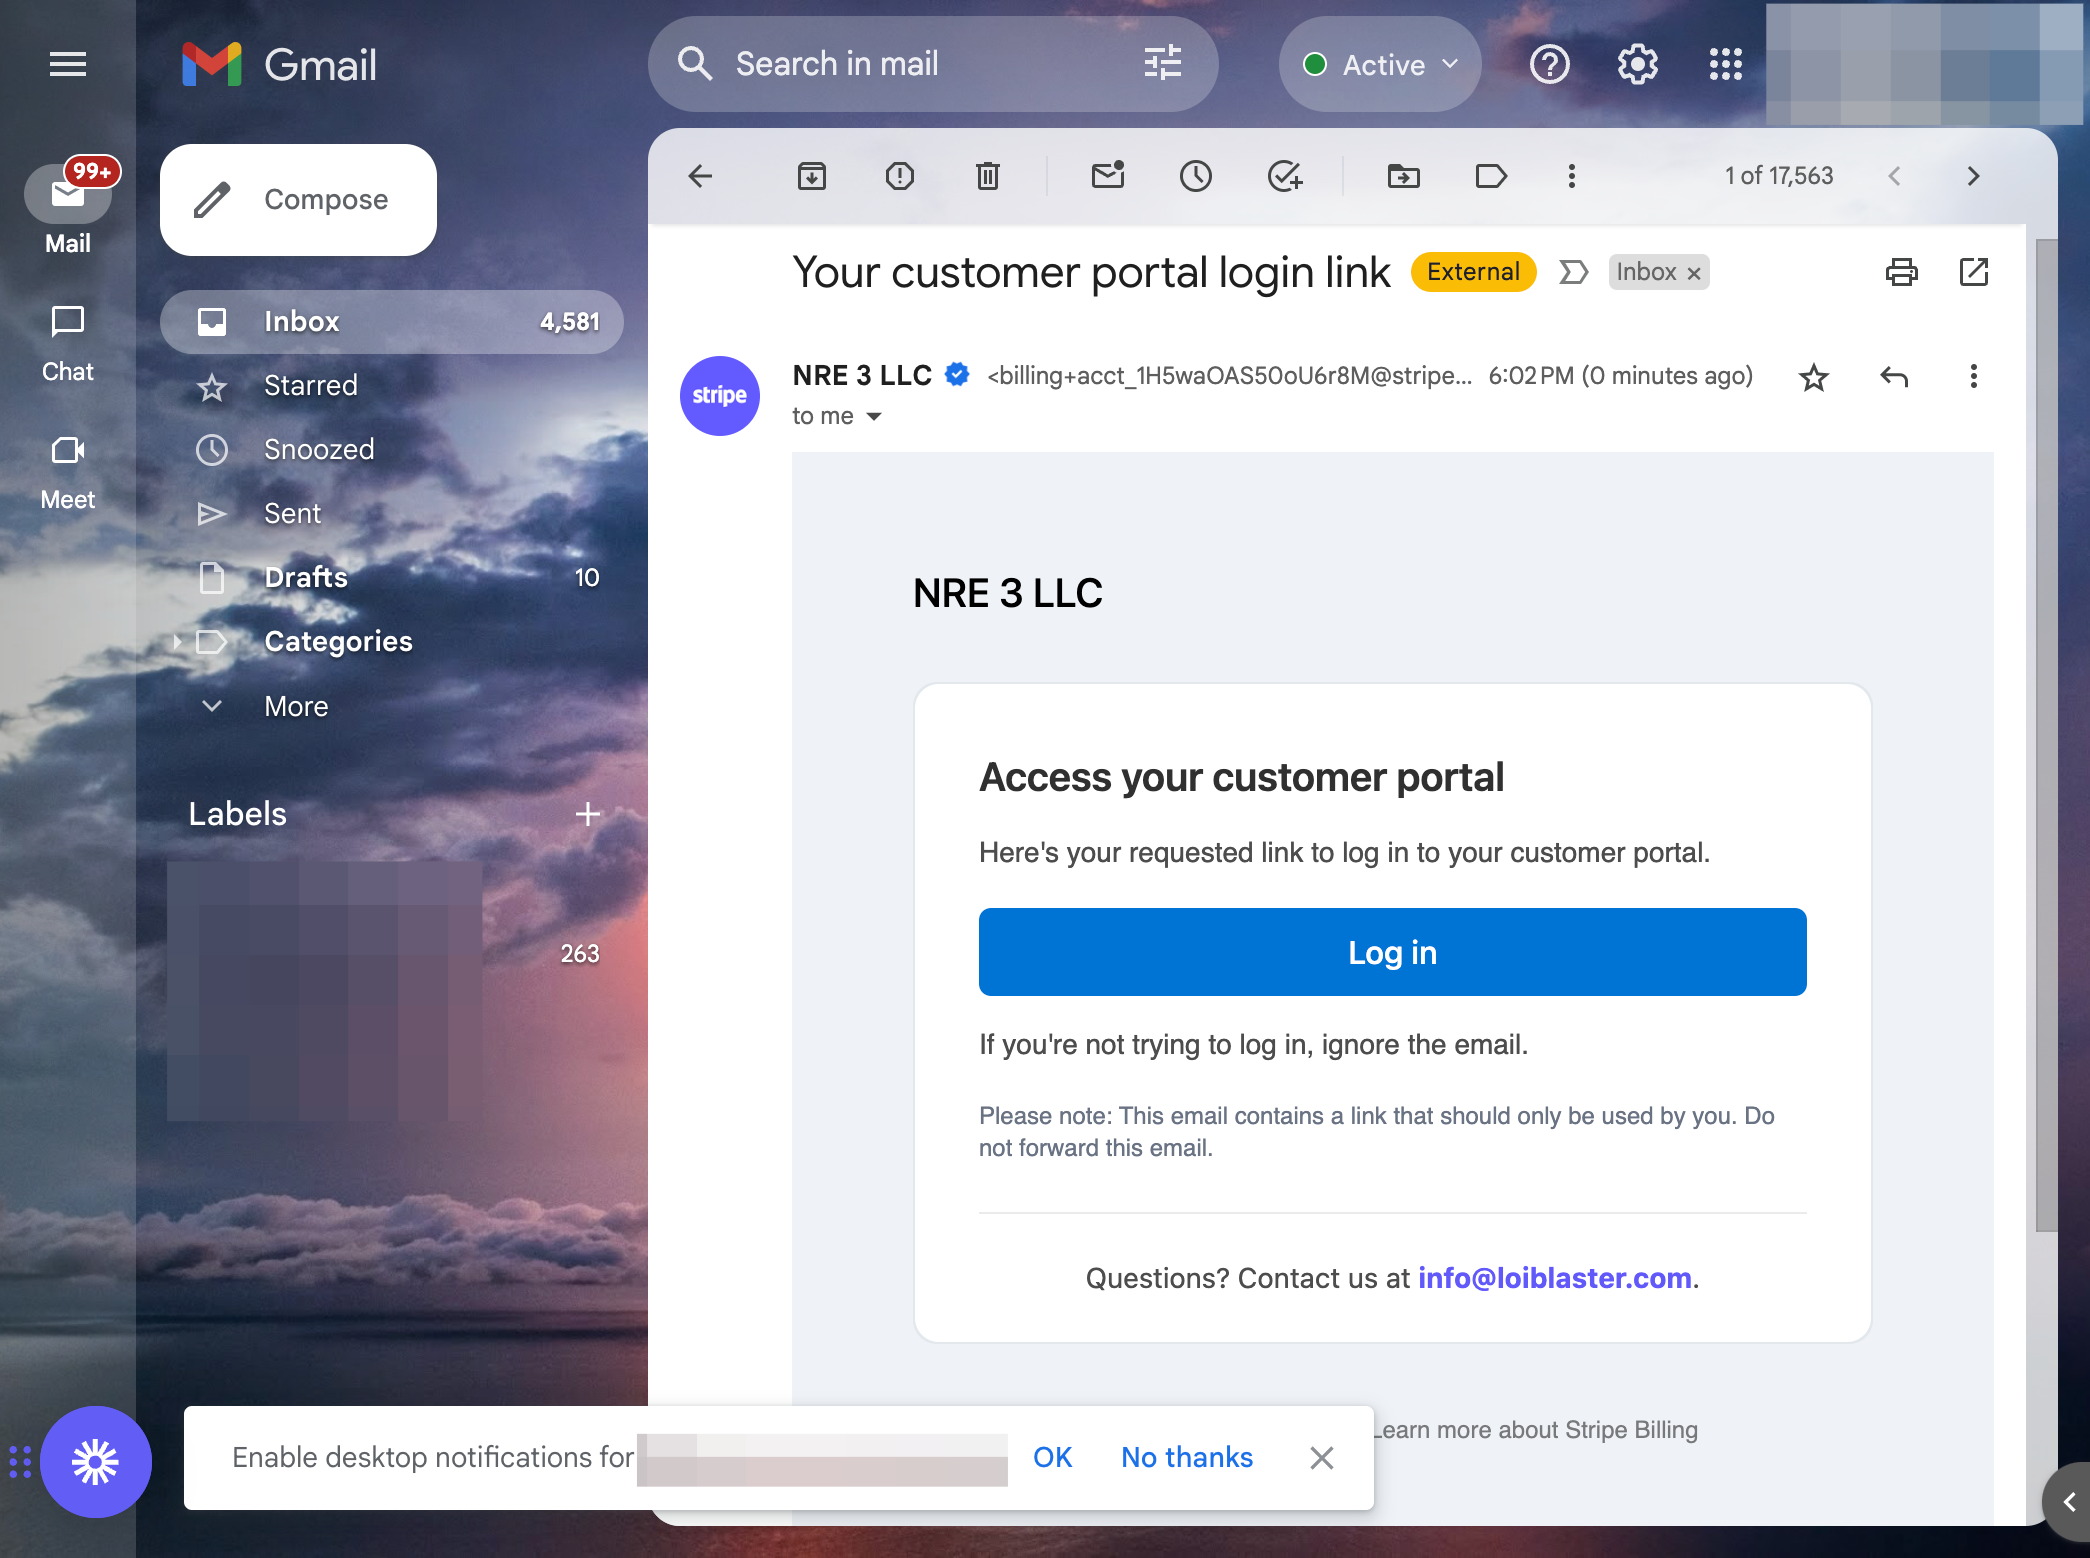This screenshot has width=2090, height=1558.
Task: Open Gmail settings gear
Action: [1638, 65]
